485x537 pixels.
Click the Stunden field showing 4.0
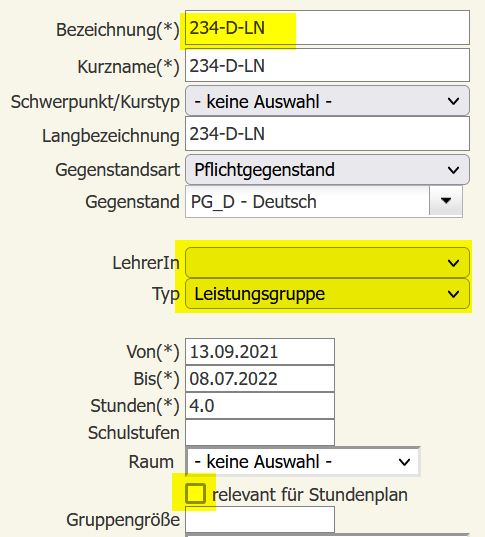260,406
